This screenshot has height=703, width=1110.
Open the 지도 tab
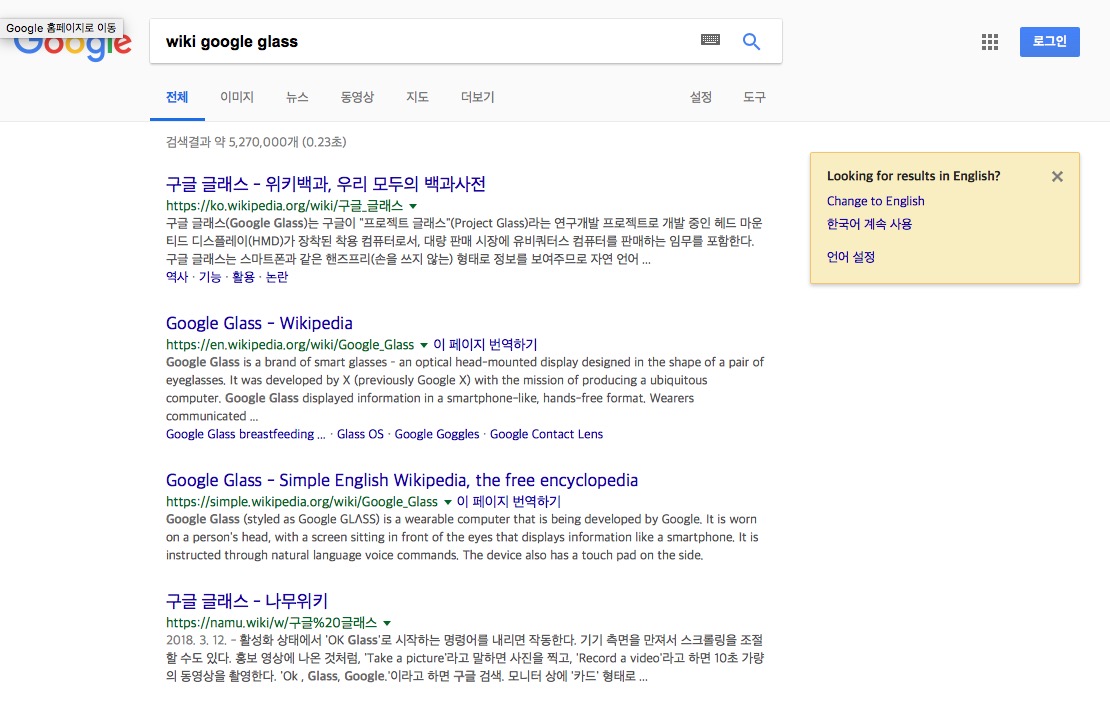[x=418, y=98]
